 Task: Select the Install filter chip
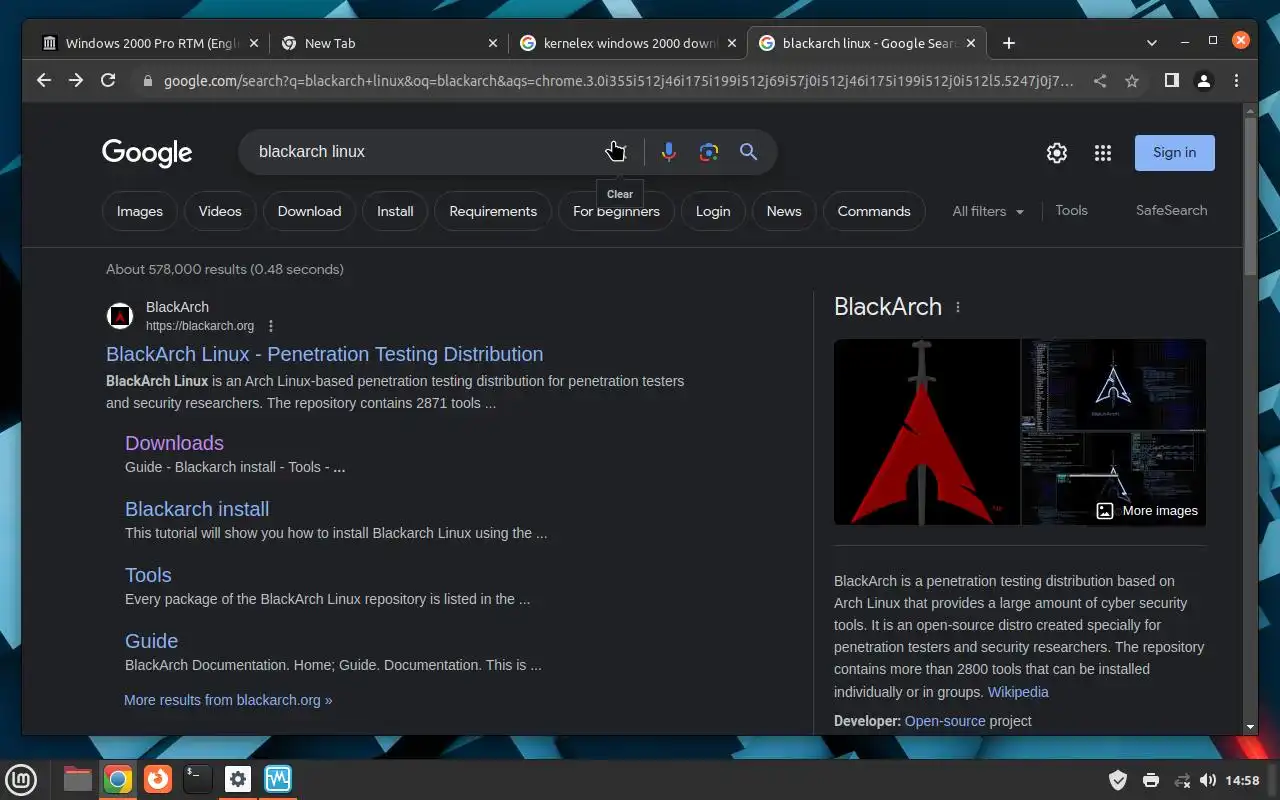coord(395,211)
